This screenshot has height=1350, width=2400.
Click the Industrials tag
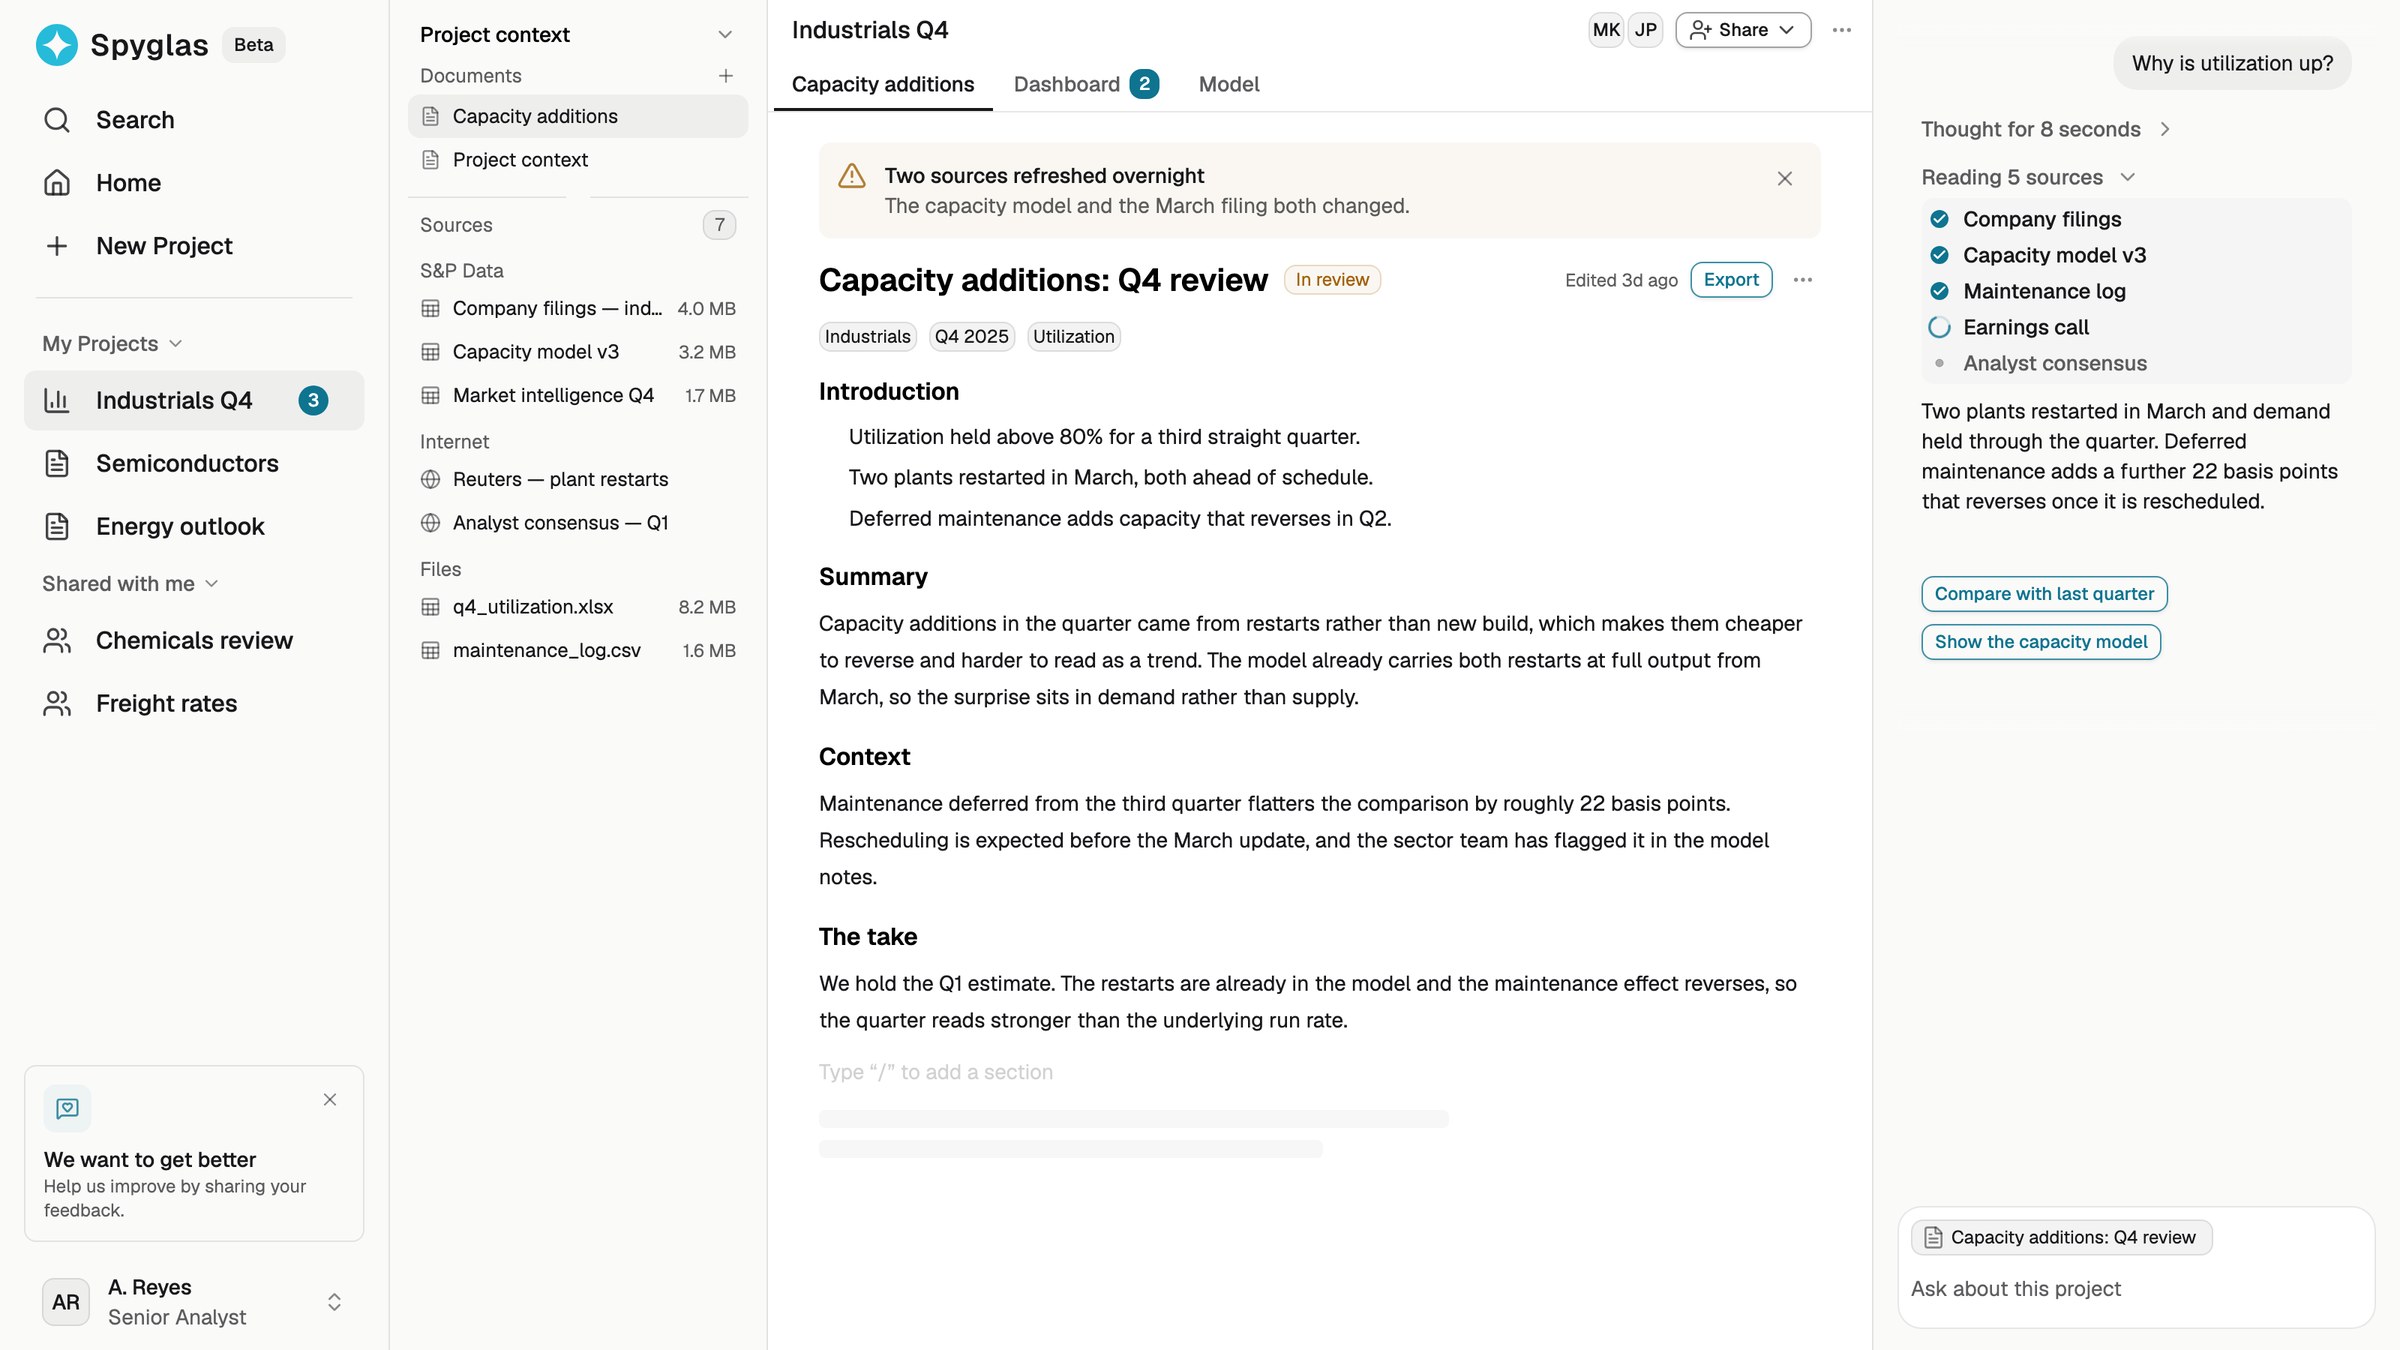coord(867,337)
